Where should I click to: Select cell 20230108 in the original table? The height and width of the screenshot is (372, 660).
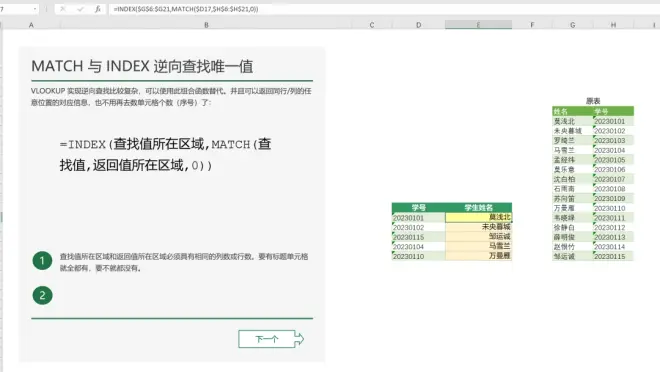[x=613, y=189]
